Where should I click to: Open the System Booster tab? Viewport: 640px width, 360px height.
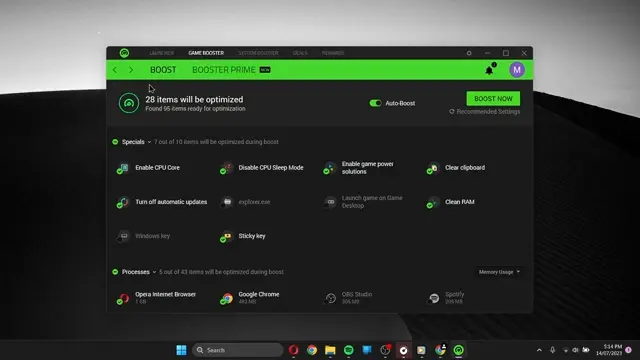(x=258, y=53)
